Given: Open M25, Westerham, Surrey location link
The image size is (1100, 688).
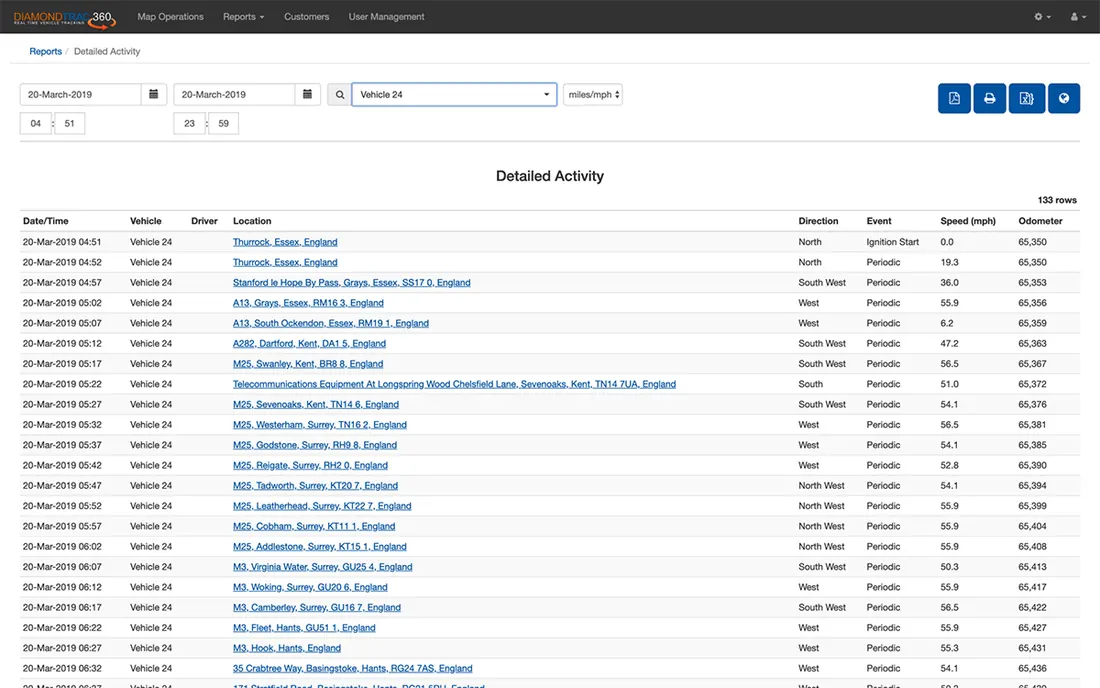Looking at the screenshot, I should tap(320, 425).
